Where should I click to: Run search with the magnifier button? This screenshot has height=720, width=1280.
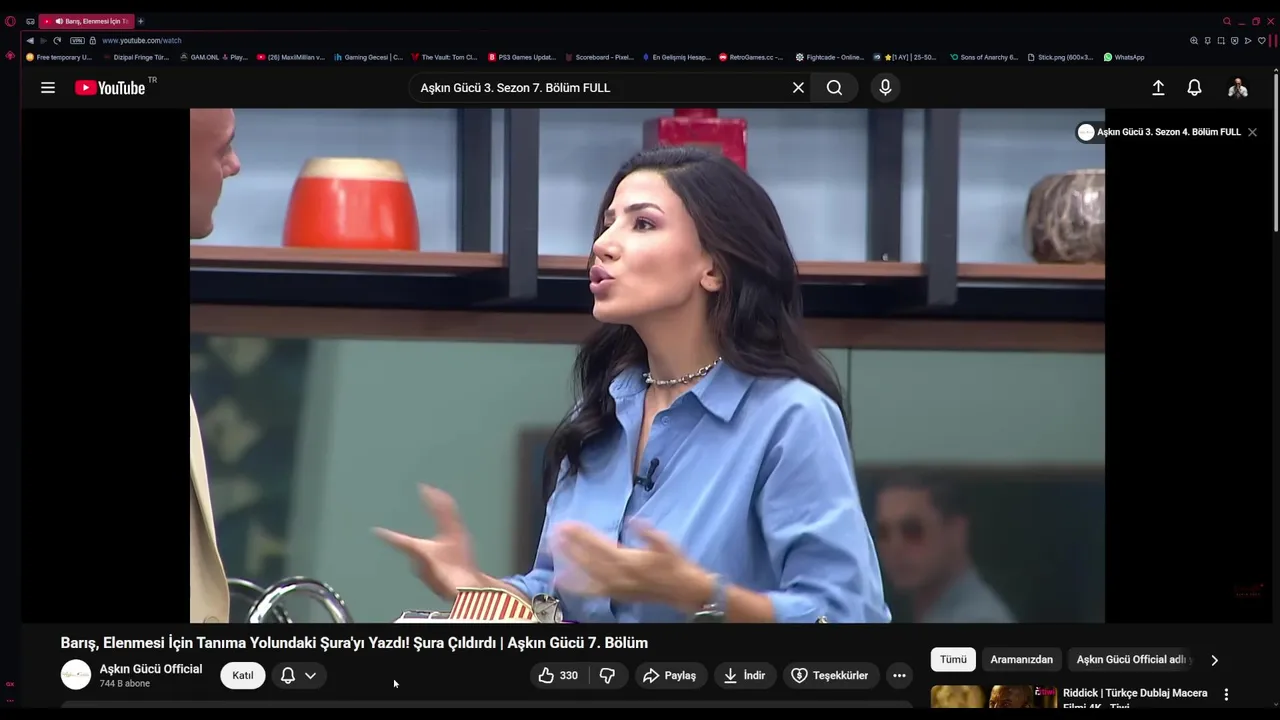tap(834, 88)
